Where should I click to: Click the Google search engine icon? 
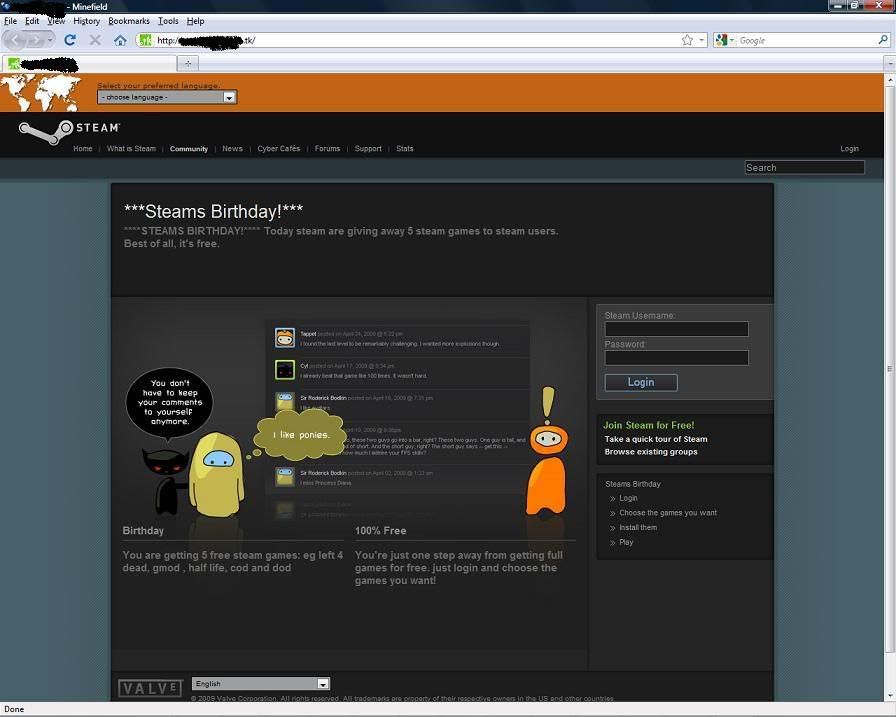[721, 40]
